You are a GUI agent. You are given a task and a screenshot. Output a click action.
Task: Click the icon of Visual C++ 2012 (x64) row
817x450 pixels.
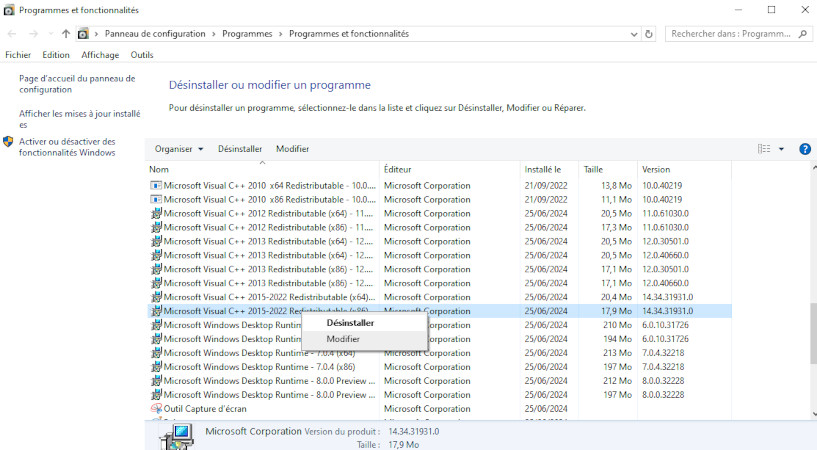156,214
